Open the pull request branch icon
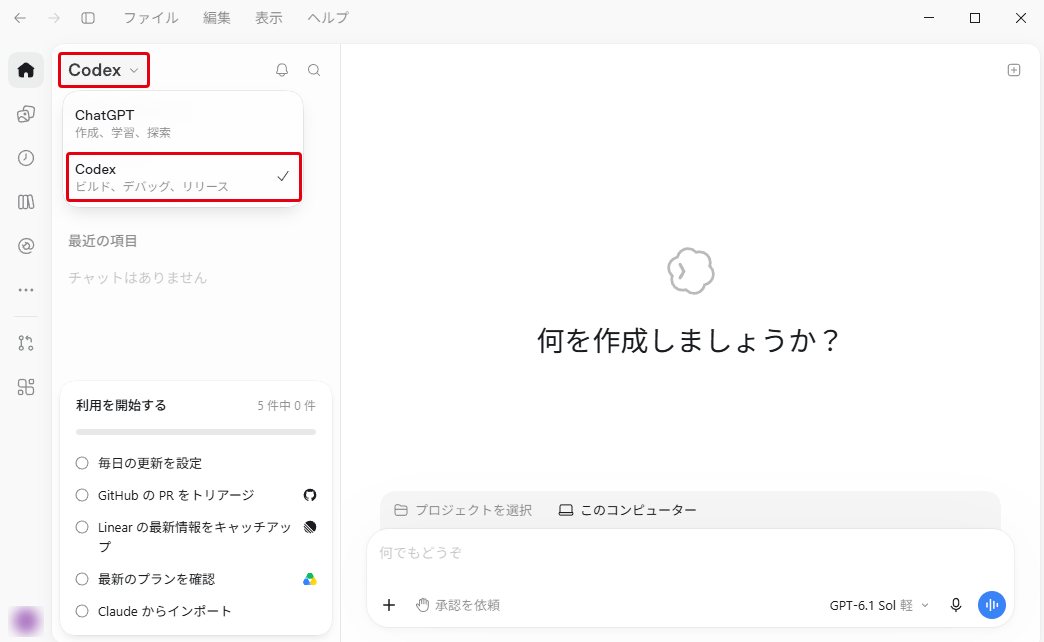The width and height of the screenshot is (1044, 642). tap(26, 343)
